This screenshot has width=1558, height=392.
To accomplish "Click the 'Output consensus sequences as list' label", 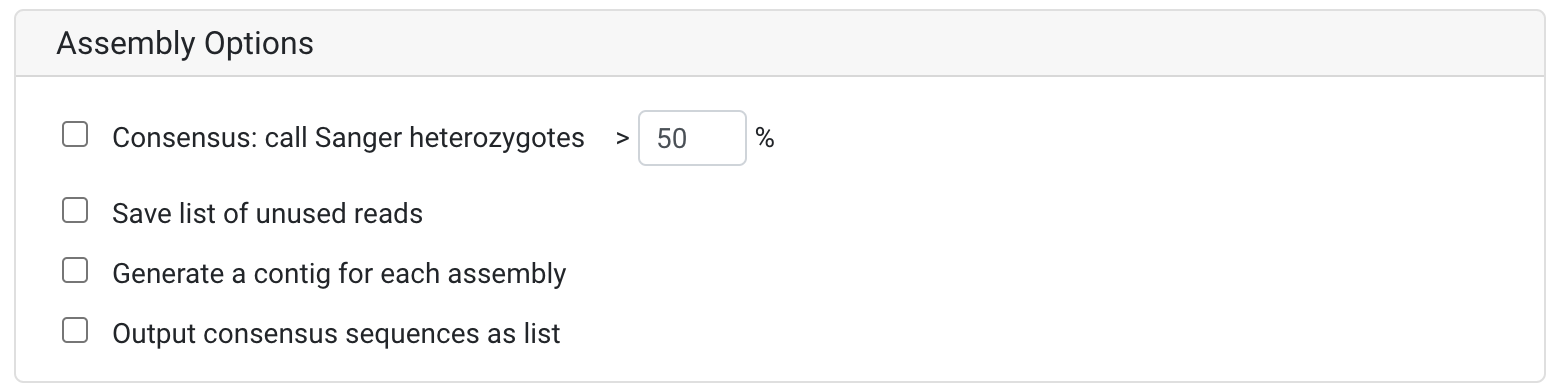I will [x=336, y=333].
